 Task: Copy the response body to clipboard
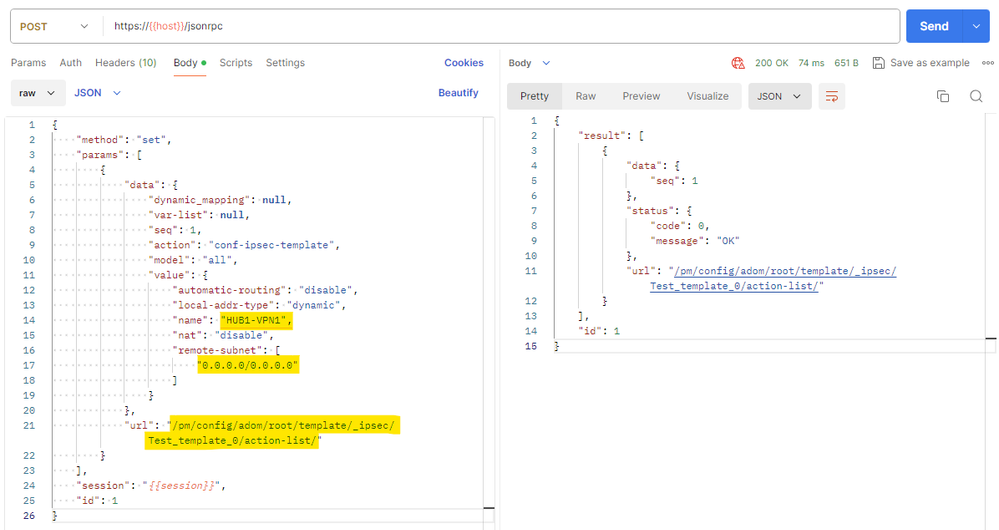(x=942, y=96)
